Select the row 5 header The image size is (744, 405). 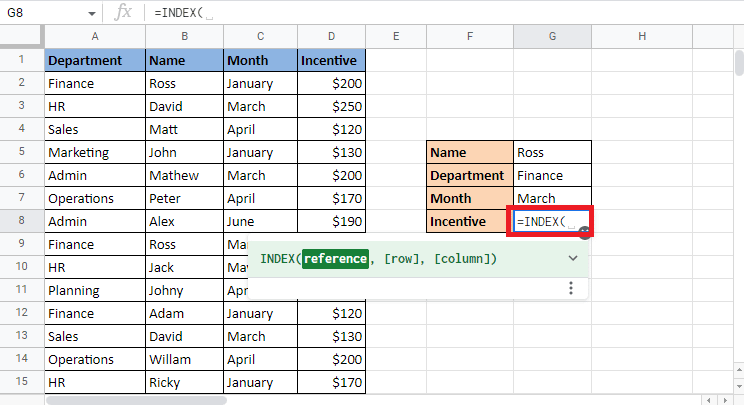click(20, 152)
